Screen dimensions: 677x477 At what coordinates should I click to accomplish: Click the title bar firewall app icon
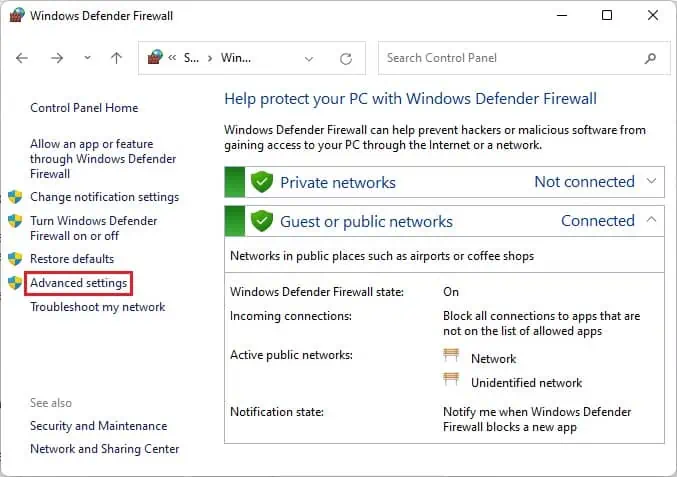coord(17,15)
